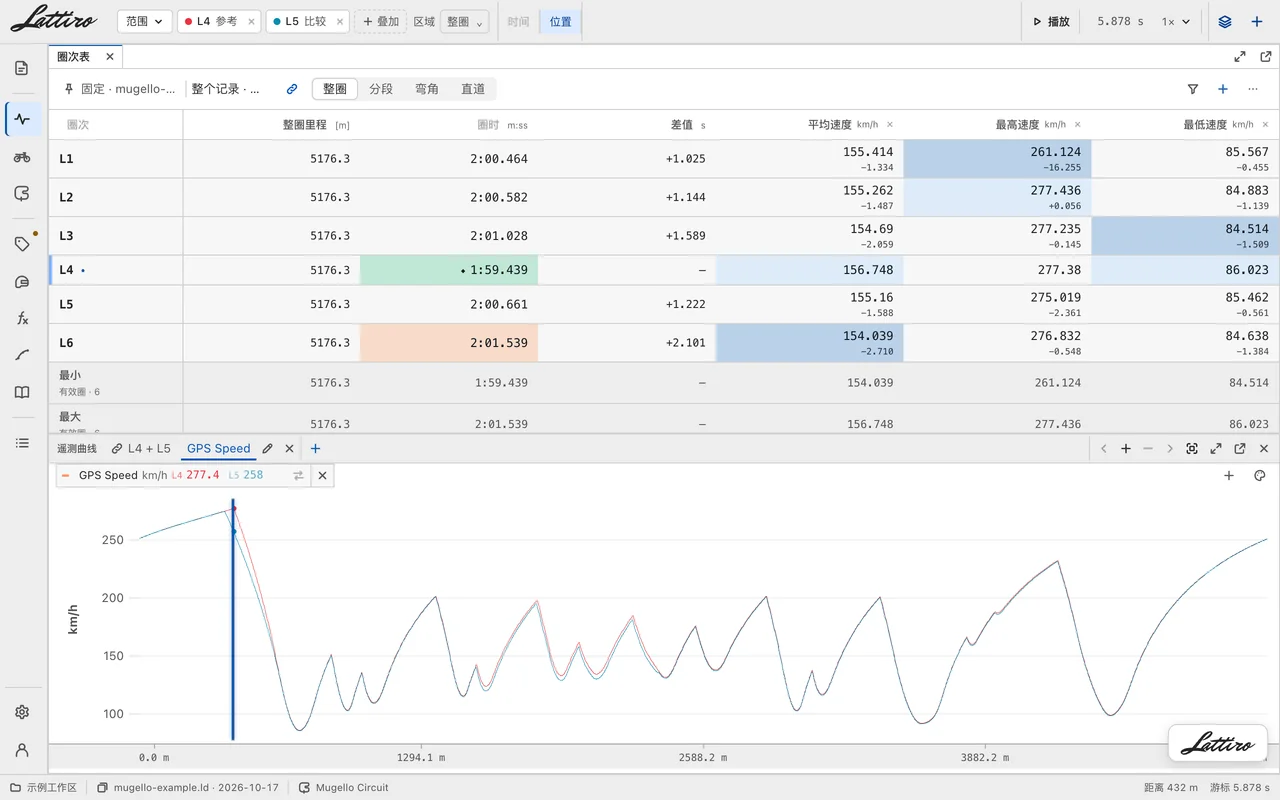Viewport: 1280px width, 800px height.
Task: Click the blue cursor line on speed chart
Action: [x=233, y=620]
